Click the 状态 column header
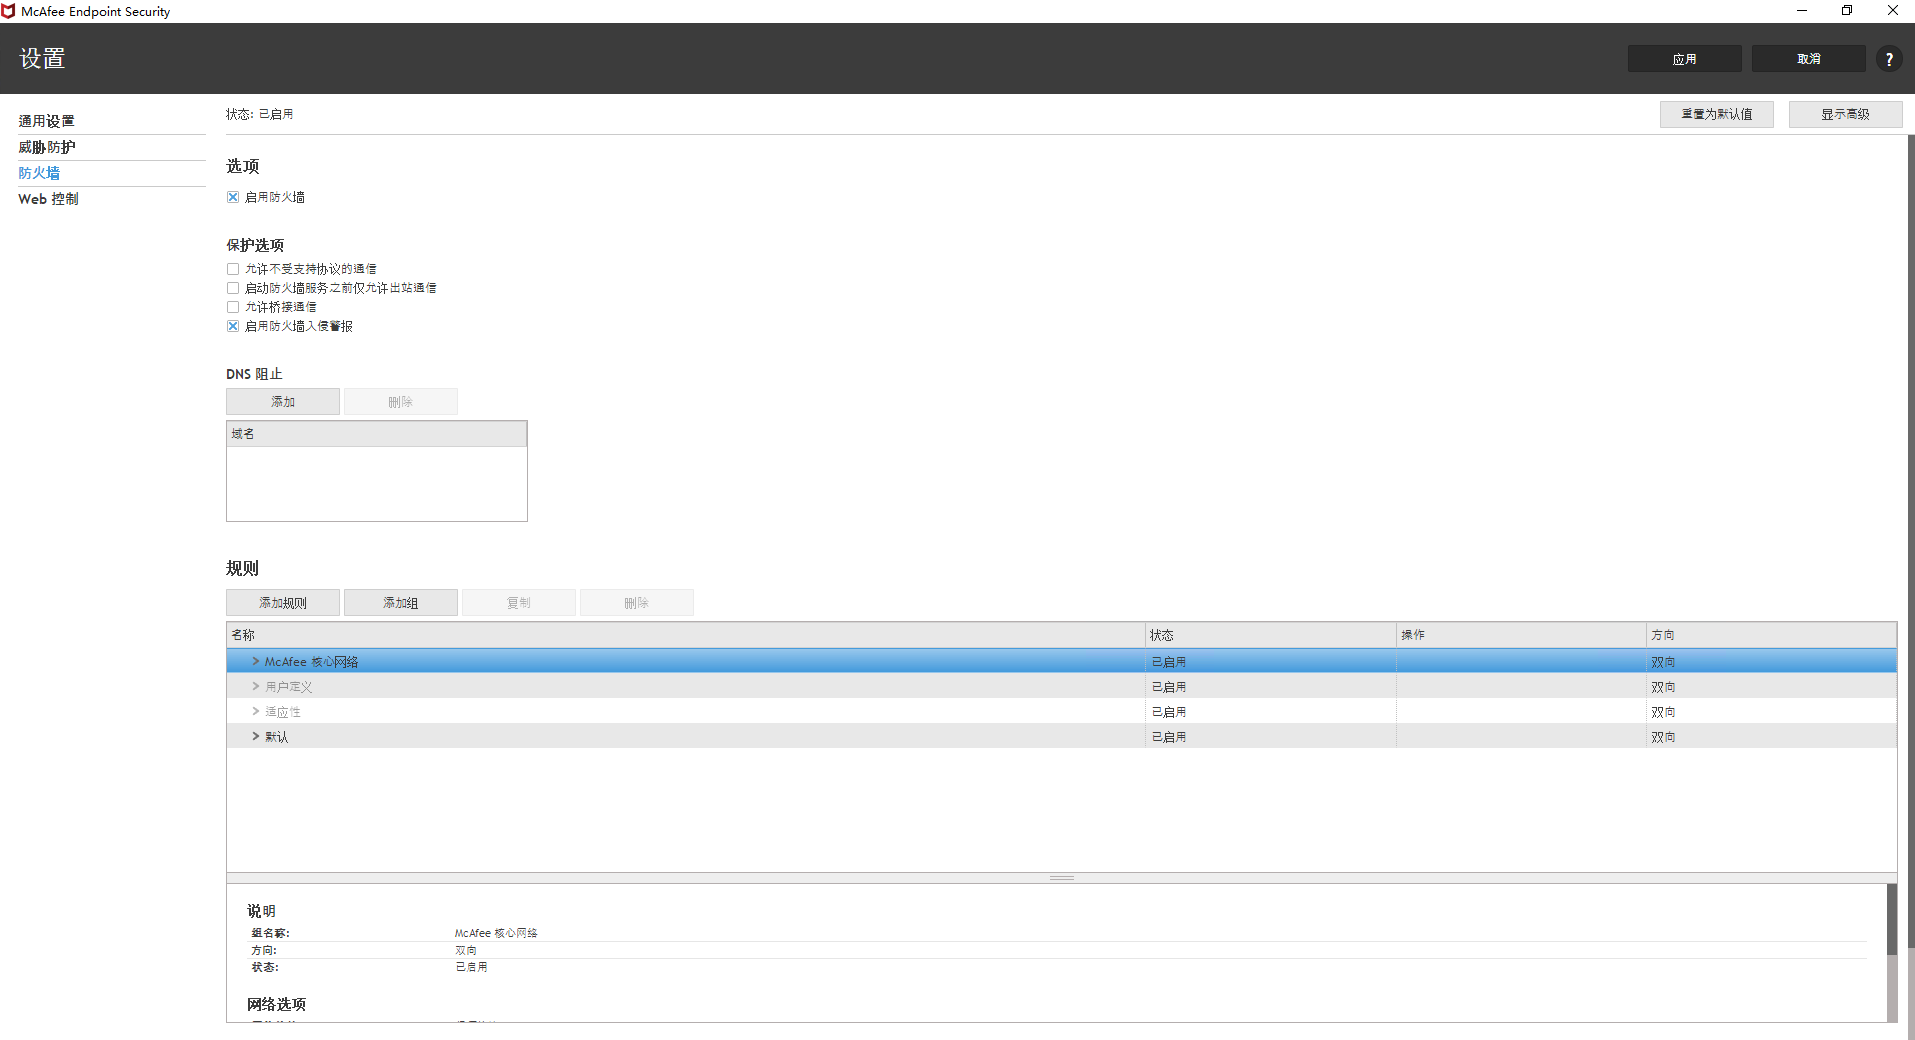 pos(1270,635)
